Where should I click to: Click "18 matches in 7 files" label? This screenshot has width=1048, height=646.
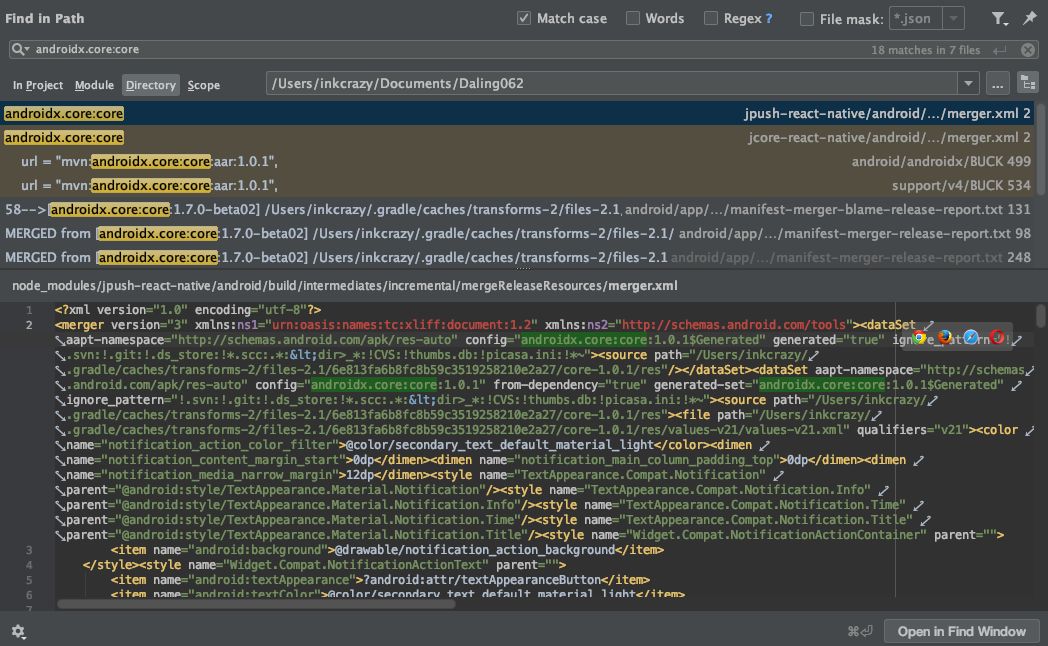pyautogui.click(x=925, y=50)
